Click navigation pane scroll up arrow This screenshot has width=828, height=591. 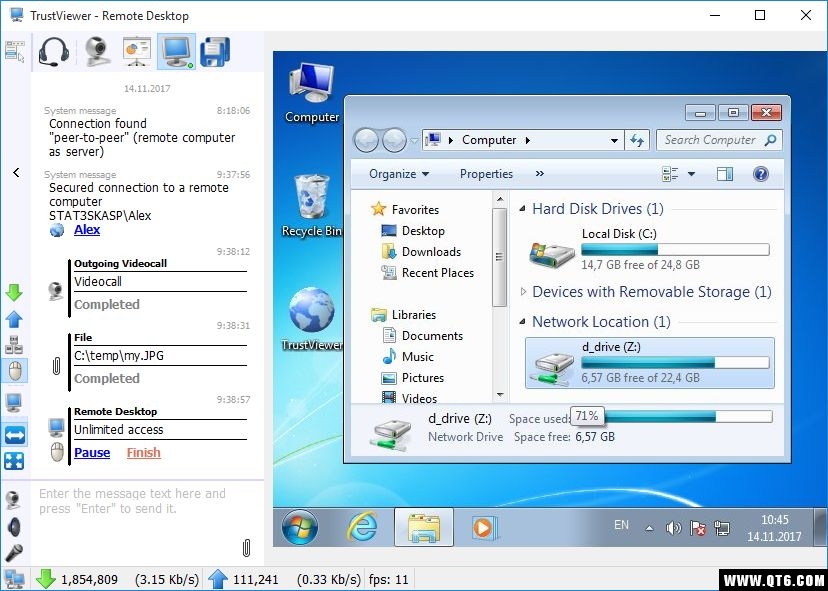pyautogui.click(x=500, y=200)
